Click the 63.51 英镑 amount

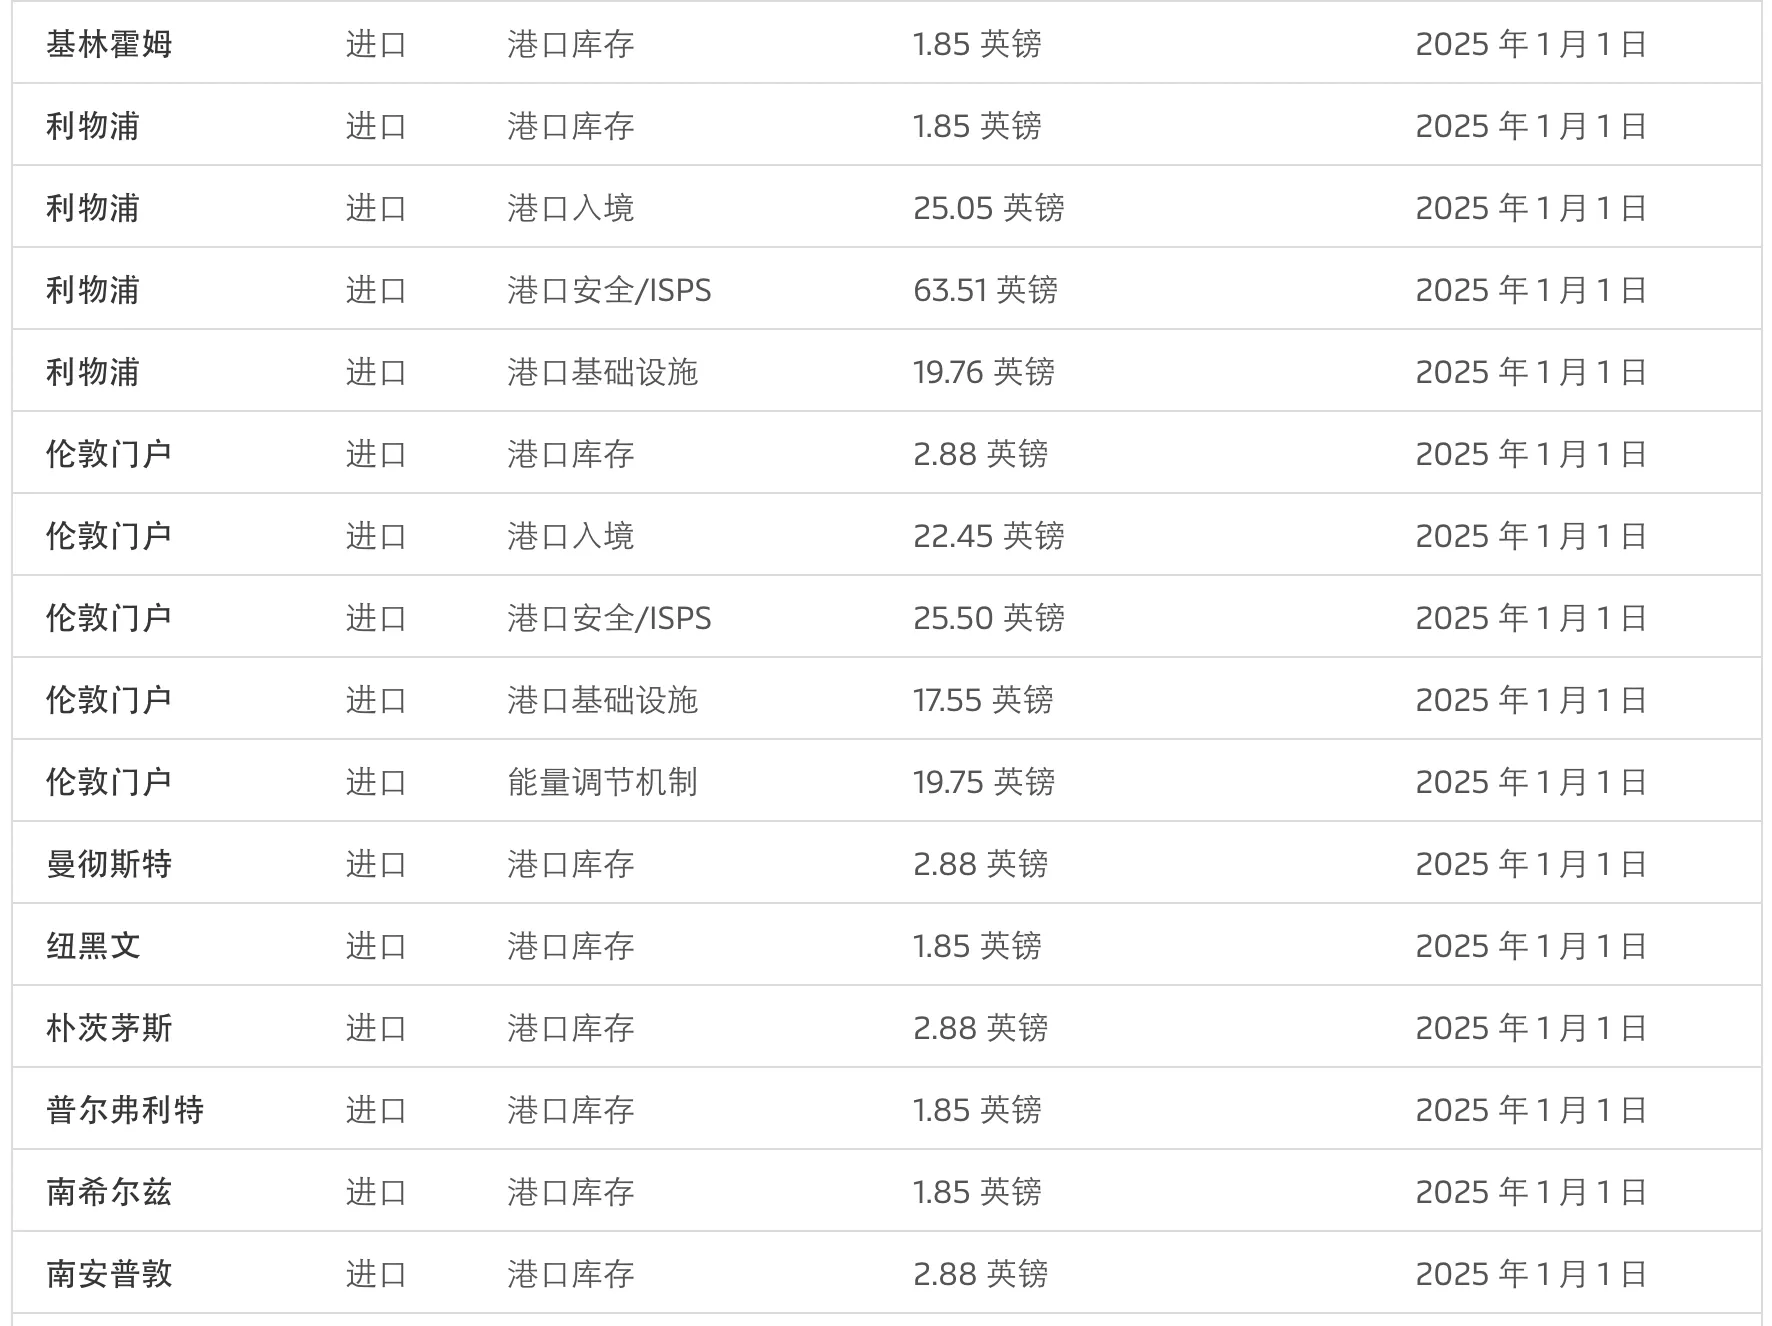coord(985,290)
